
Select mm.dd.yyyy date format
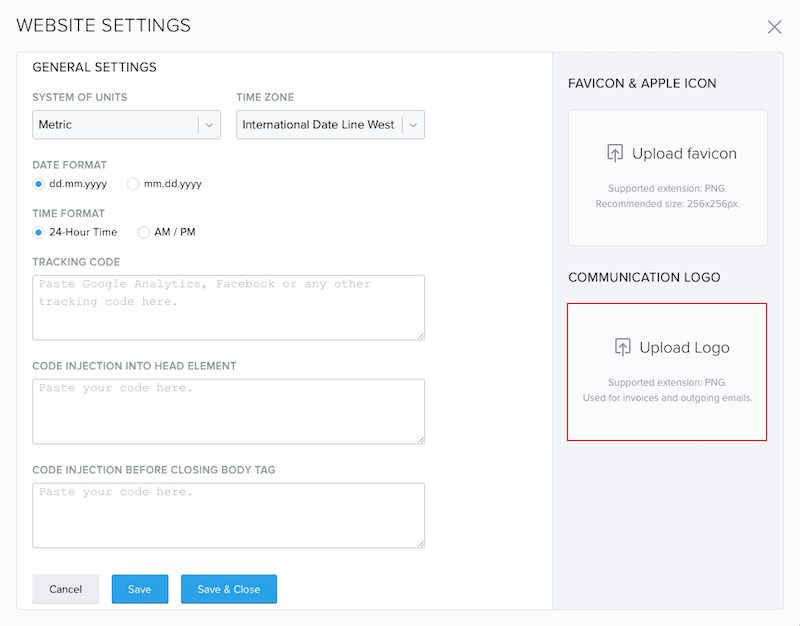tap(133, 184)
